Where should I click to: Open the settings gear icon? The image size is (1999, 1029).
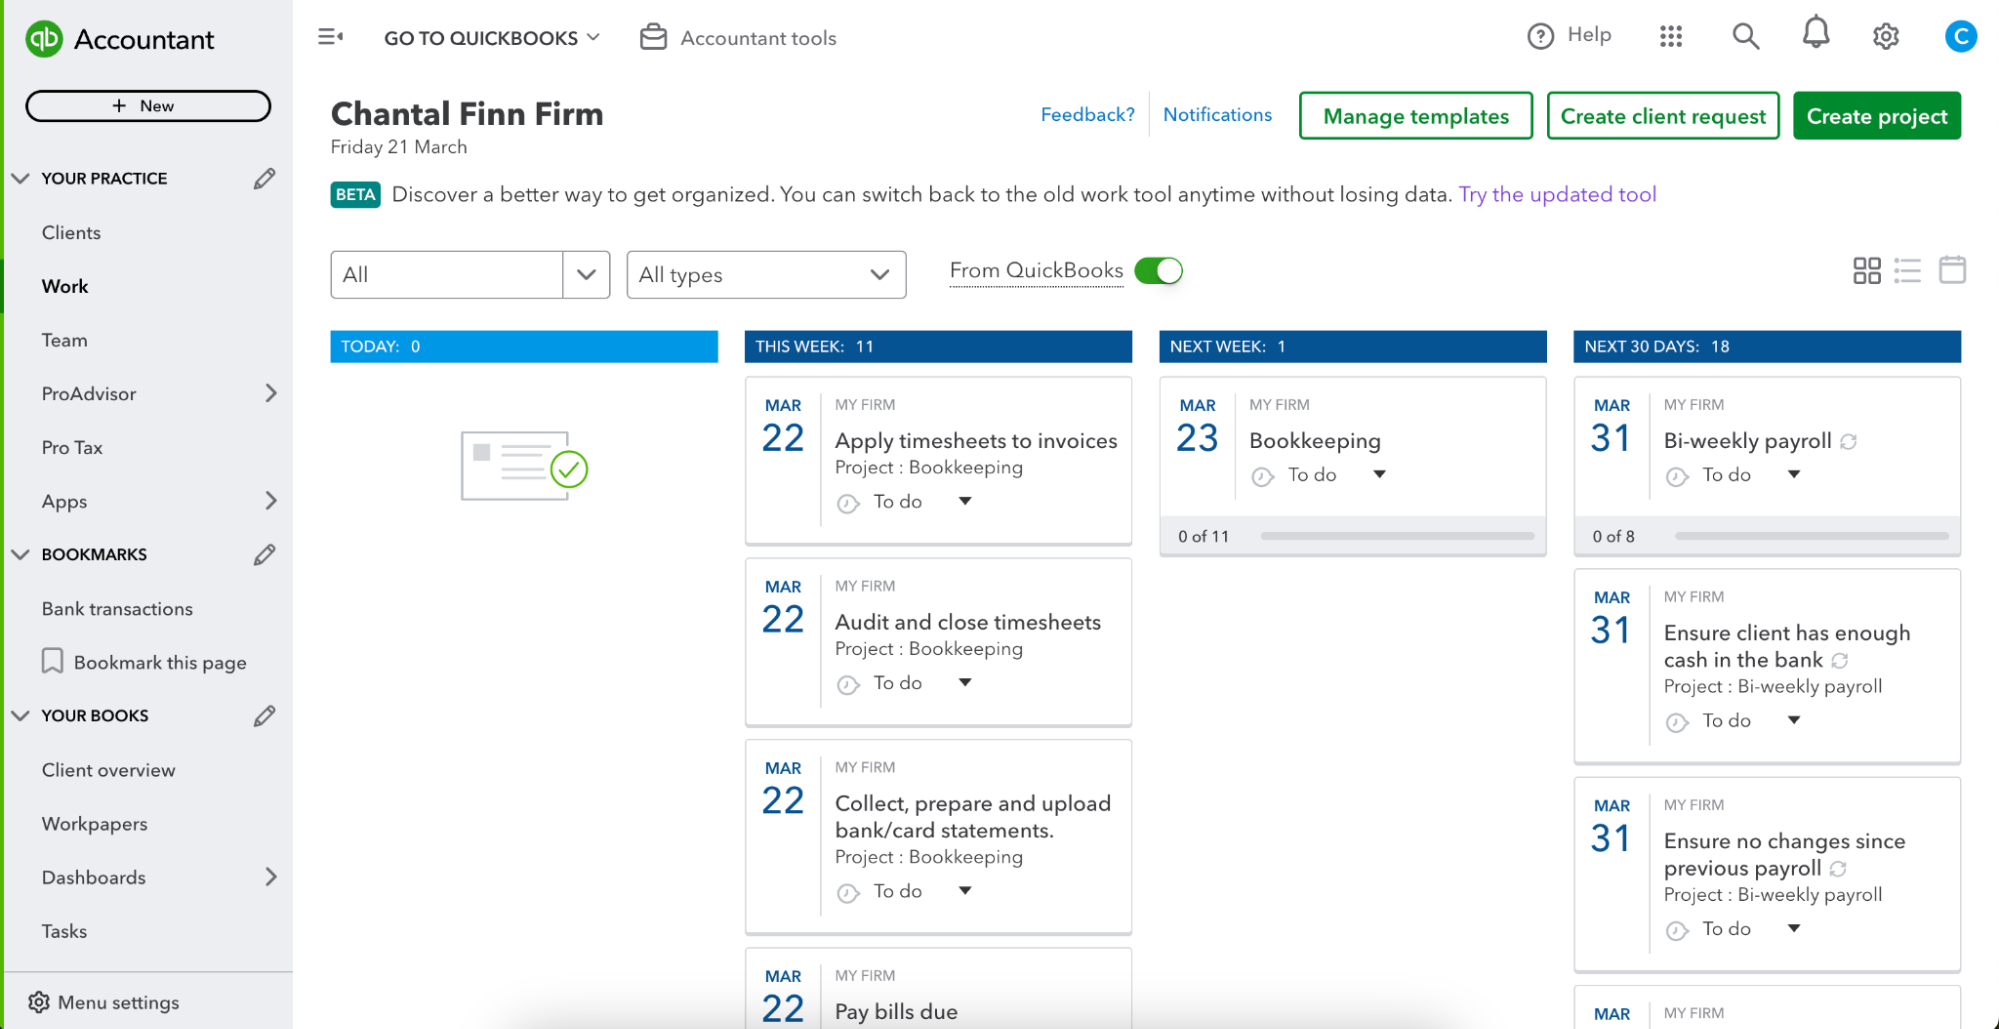pyautogui.click(x=1885, y=37)
